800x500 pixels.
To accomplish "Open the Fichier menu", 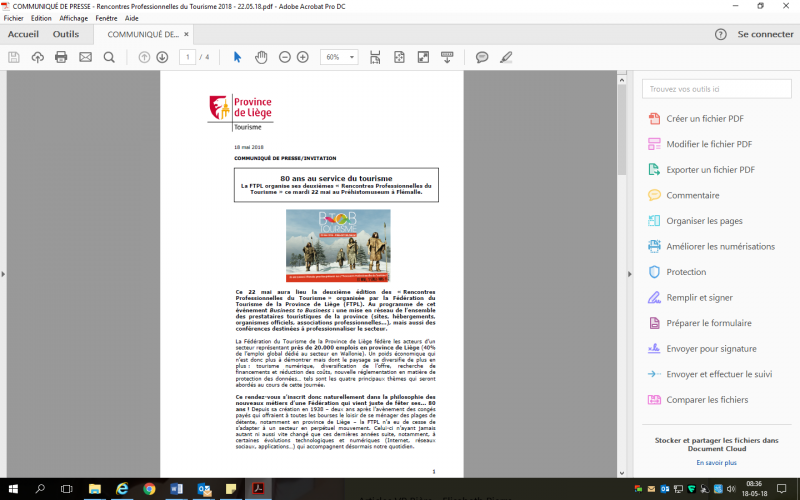I will (14, 18).
